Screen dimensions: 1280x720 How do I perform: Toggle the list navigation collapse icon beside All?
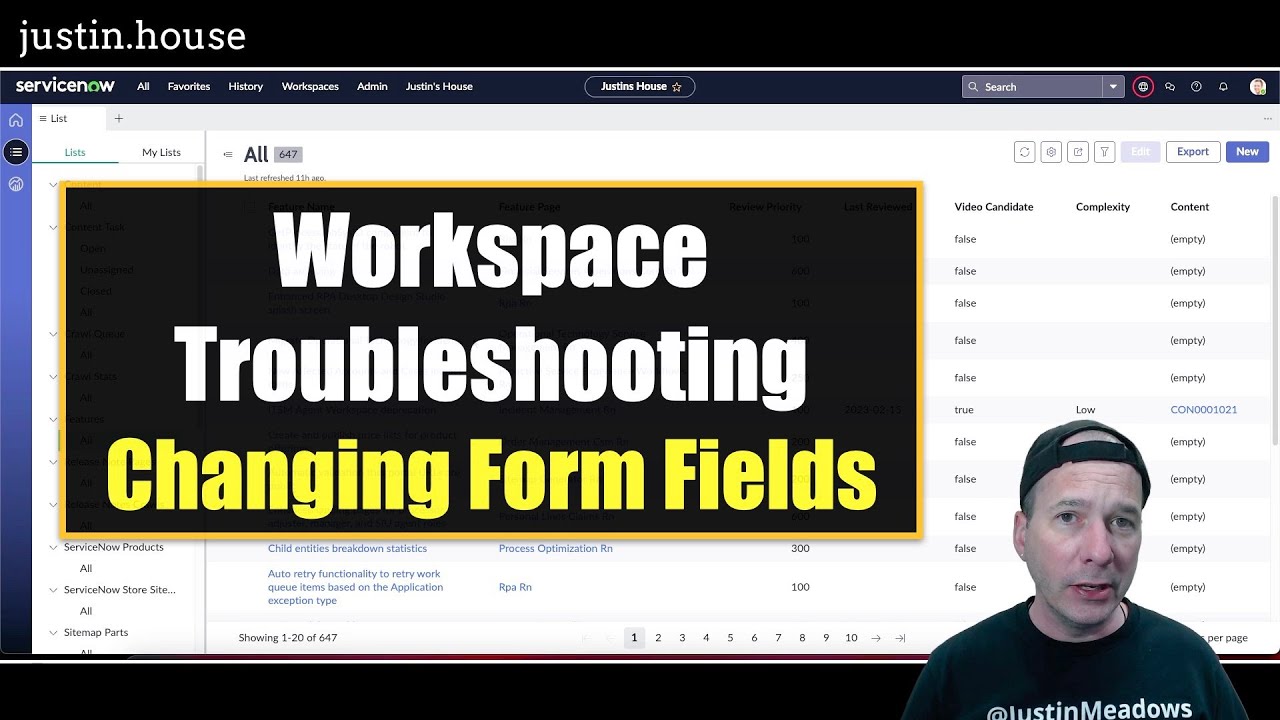(228, 155)
